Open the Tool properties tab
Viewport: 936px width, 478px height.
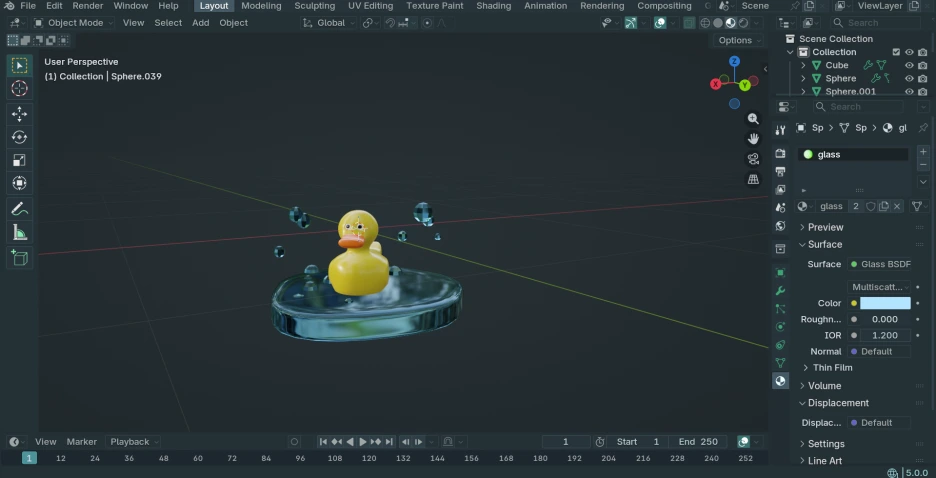[780, 130]
